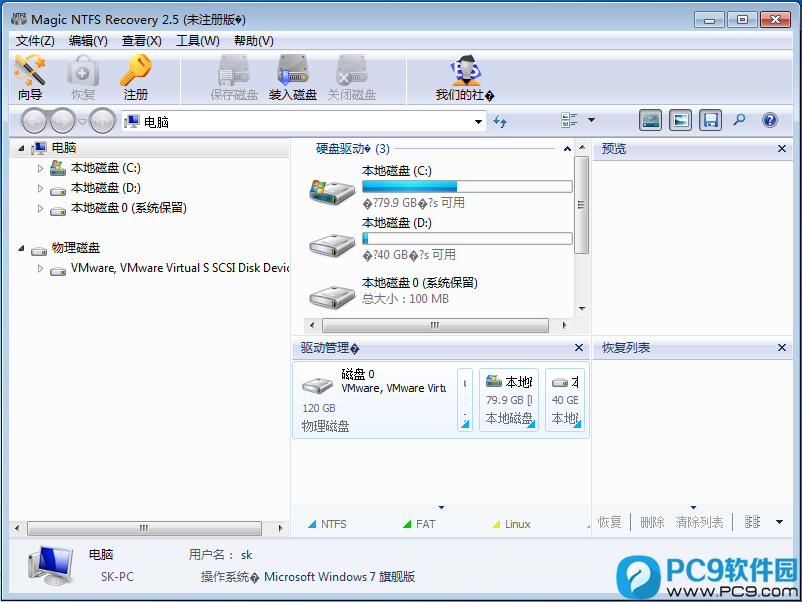Viewport: 802px width, 602px height.
Task: Click the tree panel horizontal scrollbar
Action: pos(144,528)
